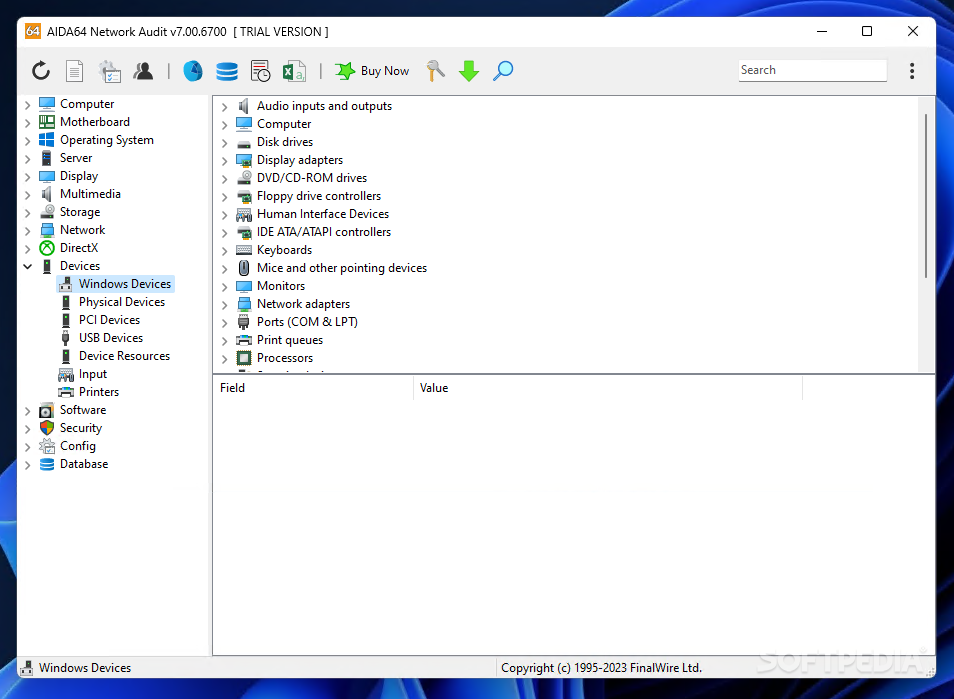Screen dimensions: 954x699
Task: Open the three-dot options menu
Action: 911,71
